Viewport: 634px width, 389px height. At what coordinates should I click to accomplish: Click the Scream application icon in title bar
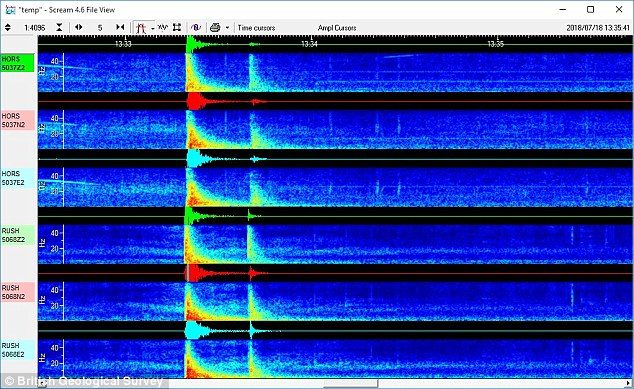[10, 10]
